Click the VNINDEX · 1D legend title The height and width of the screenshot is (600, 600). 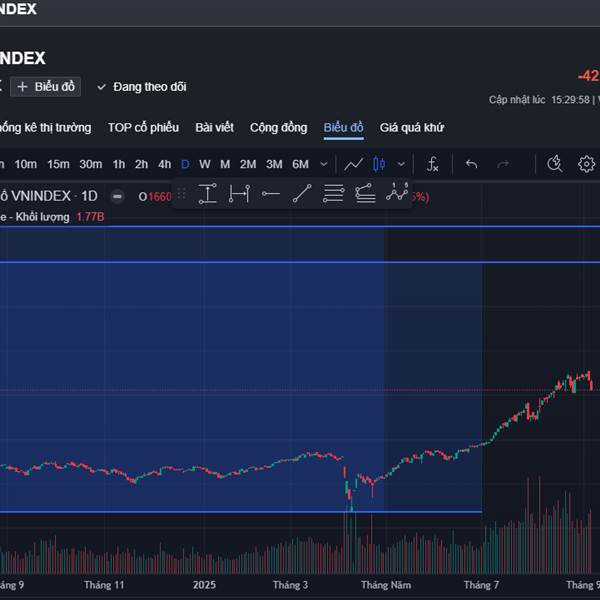49,196
